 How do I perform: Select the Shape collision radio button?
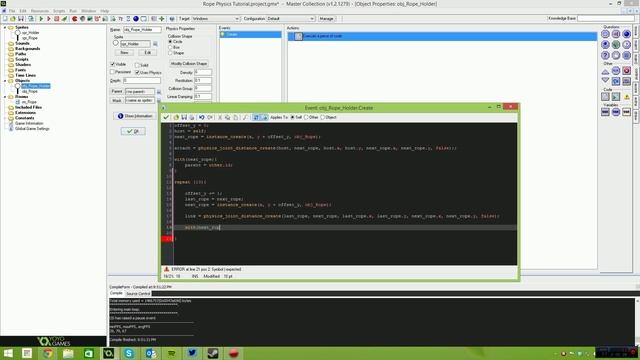coord(170,53)
